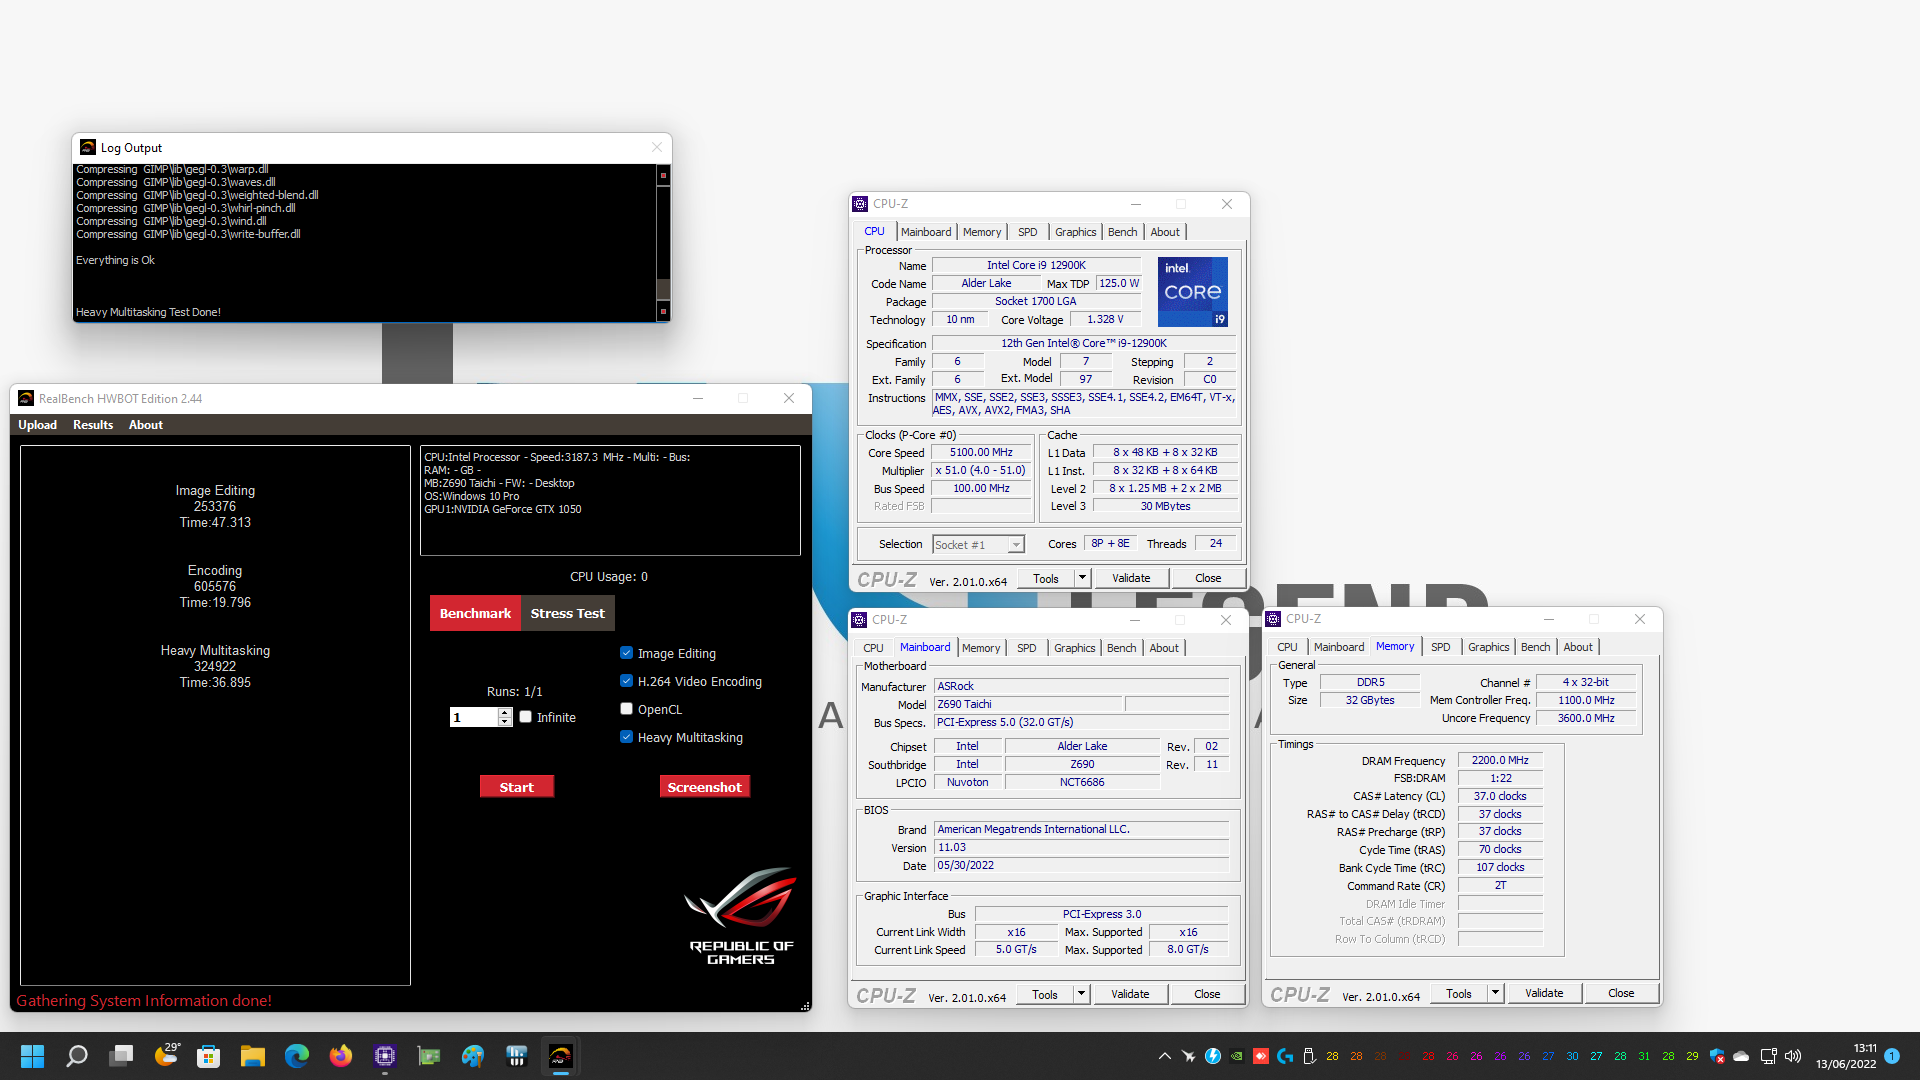Switch to CPU-Z via its taskbar icon
This screenshot has height=1080, width=1920.
click(385, 1056)
